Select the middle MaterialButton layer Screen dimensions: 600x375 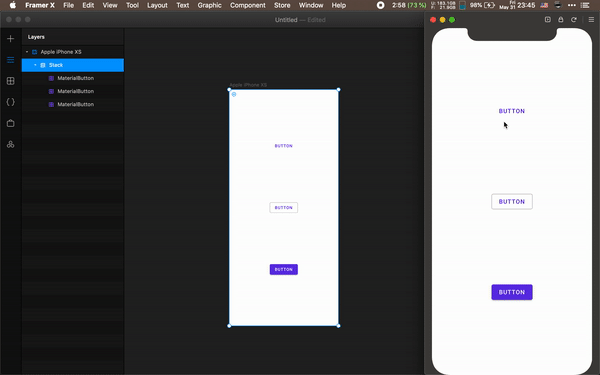coord(73,91)
